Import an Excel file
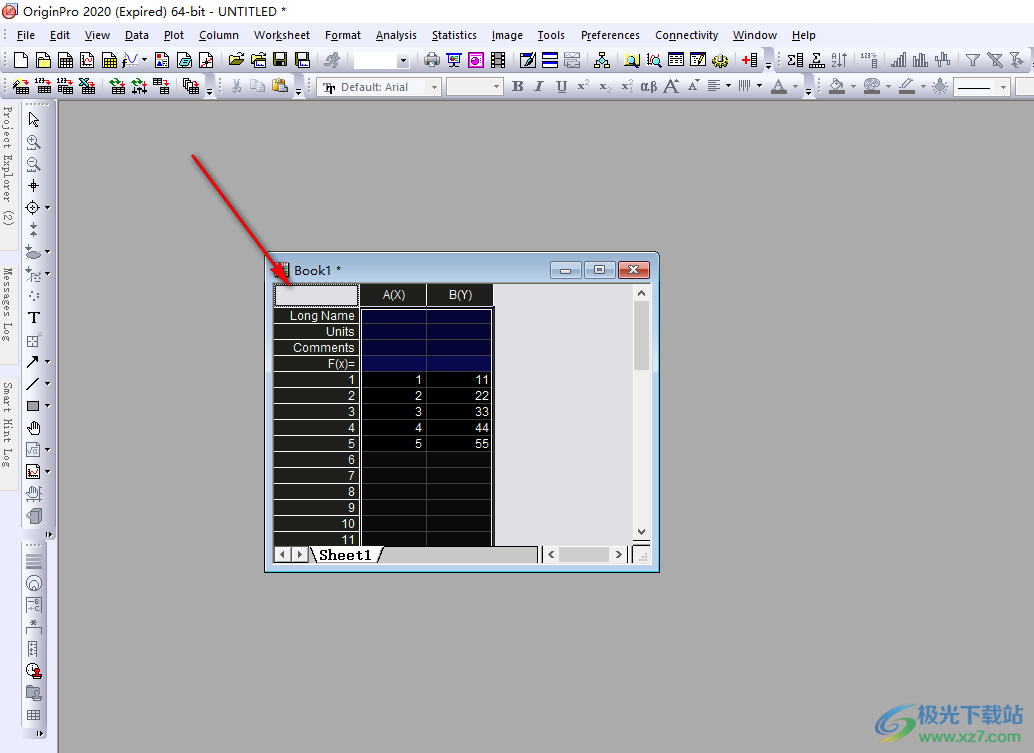The image size is (1034, 753). point(87,86)
